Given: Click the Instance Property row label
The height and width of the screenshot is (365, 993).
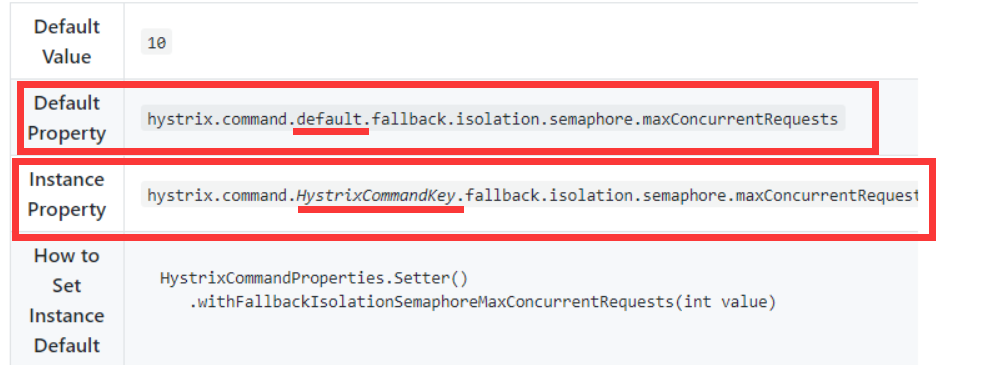Looking at the screenshot, I should (x=66, y=195).
